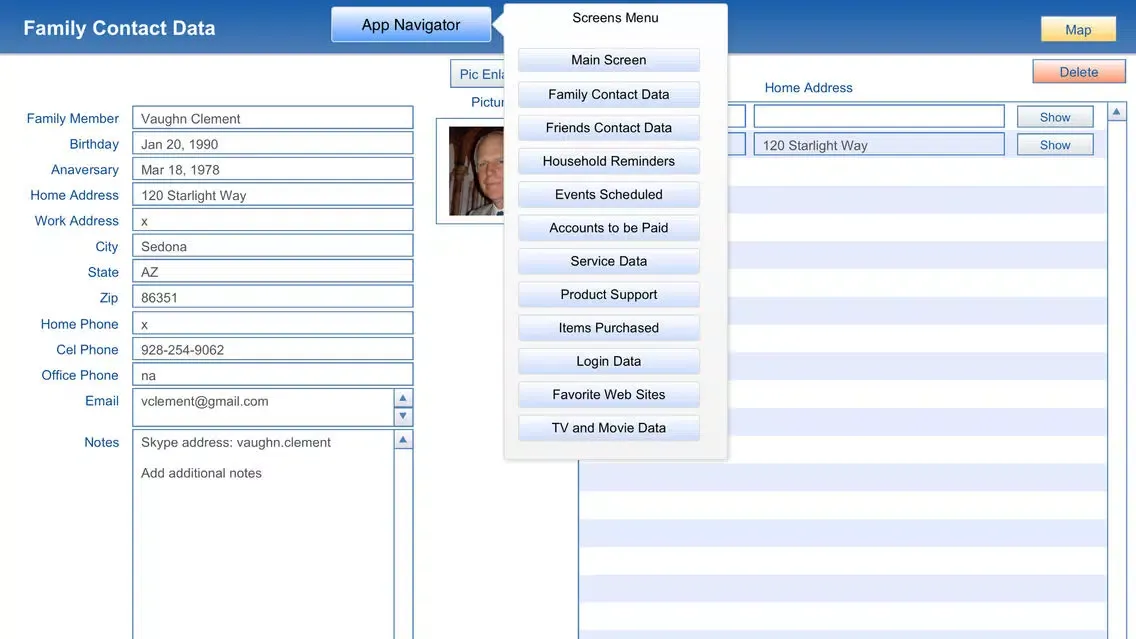Open Friends Contact Data screen
This screenshot has height=639, width=1136.
(x=608, y=128)
